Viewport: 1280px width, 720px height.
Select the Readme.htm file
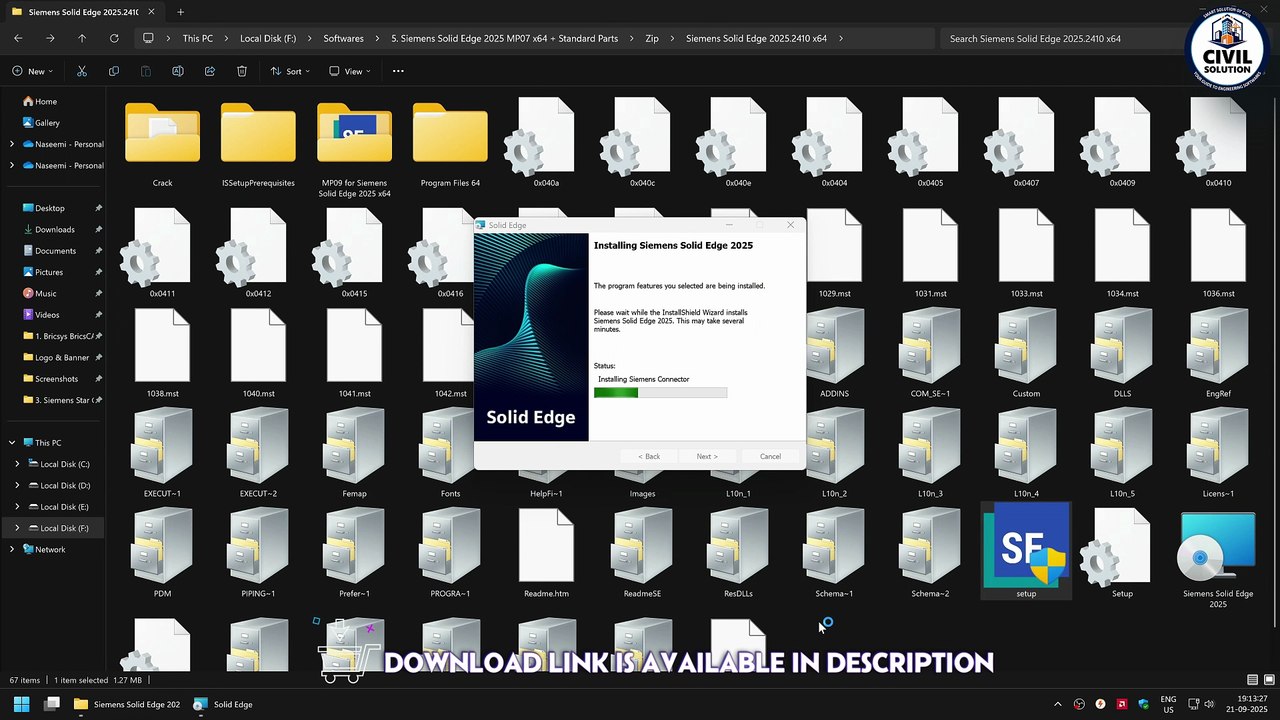pyautogui.click(x=546, y=552)
